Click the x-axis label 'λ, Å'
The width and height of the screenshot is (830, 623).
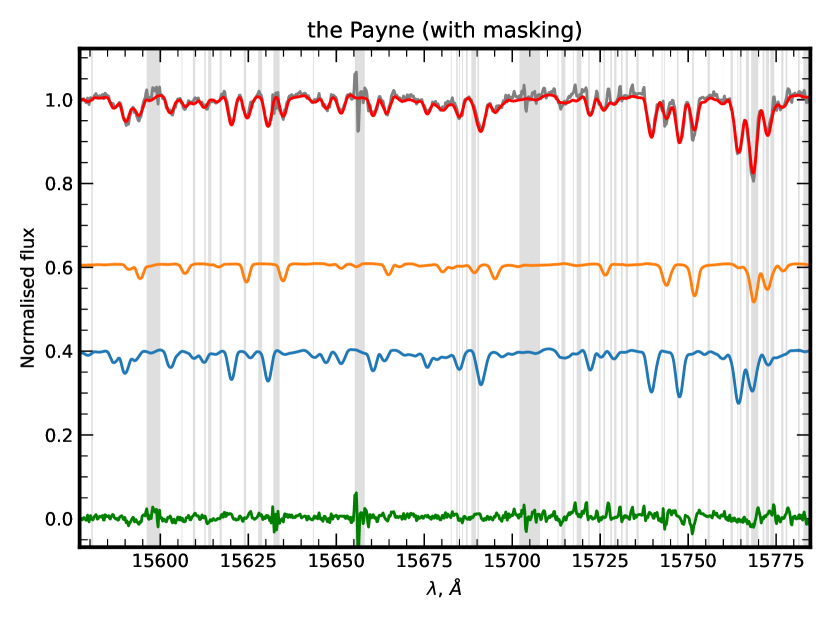coord(444,588)
